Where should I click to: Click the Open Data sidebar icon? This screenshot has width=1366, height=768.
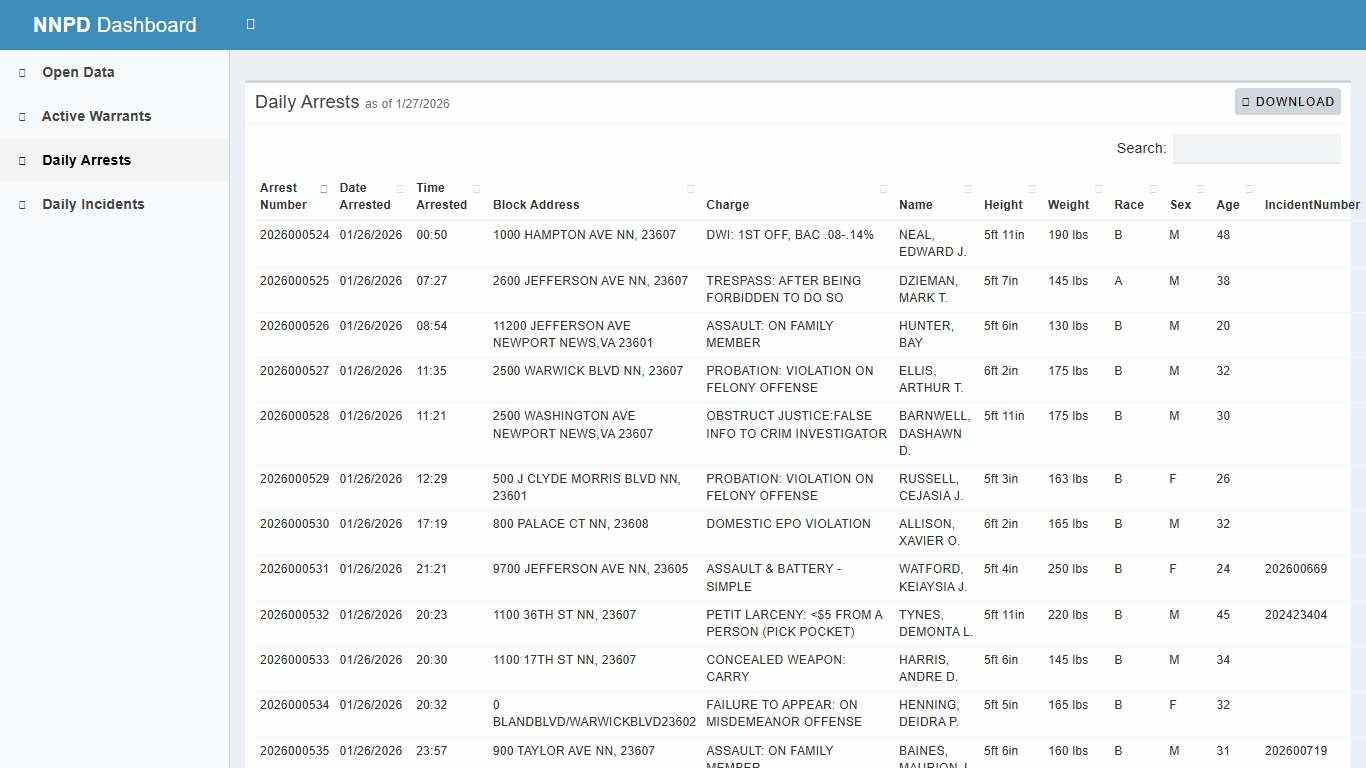point(22,72)
